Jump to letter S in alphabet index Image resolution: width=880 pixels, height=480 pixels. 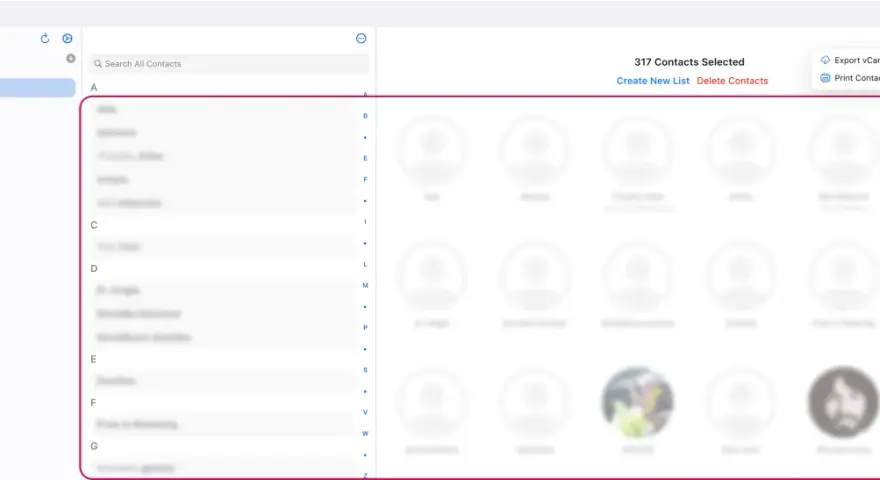(x=365, y=370)
